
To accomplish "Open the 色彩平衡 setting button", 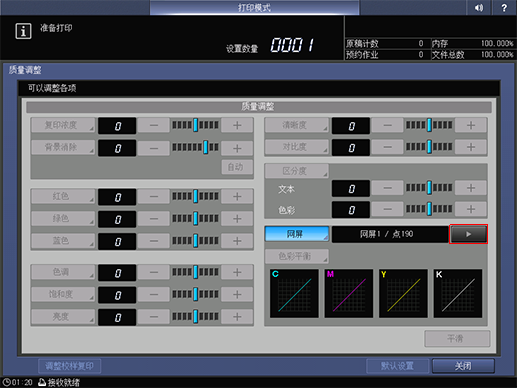I will tap(297, 256).
